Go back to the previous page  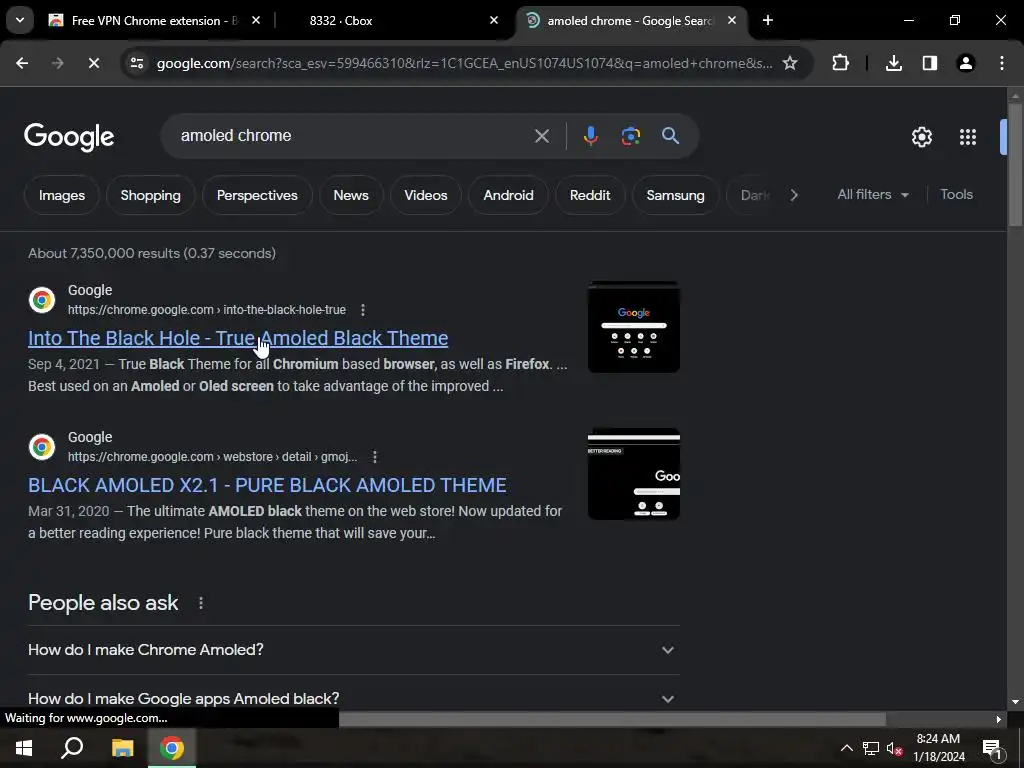pos(22,63)
